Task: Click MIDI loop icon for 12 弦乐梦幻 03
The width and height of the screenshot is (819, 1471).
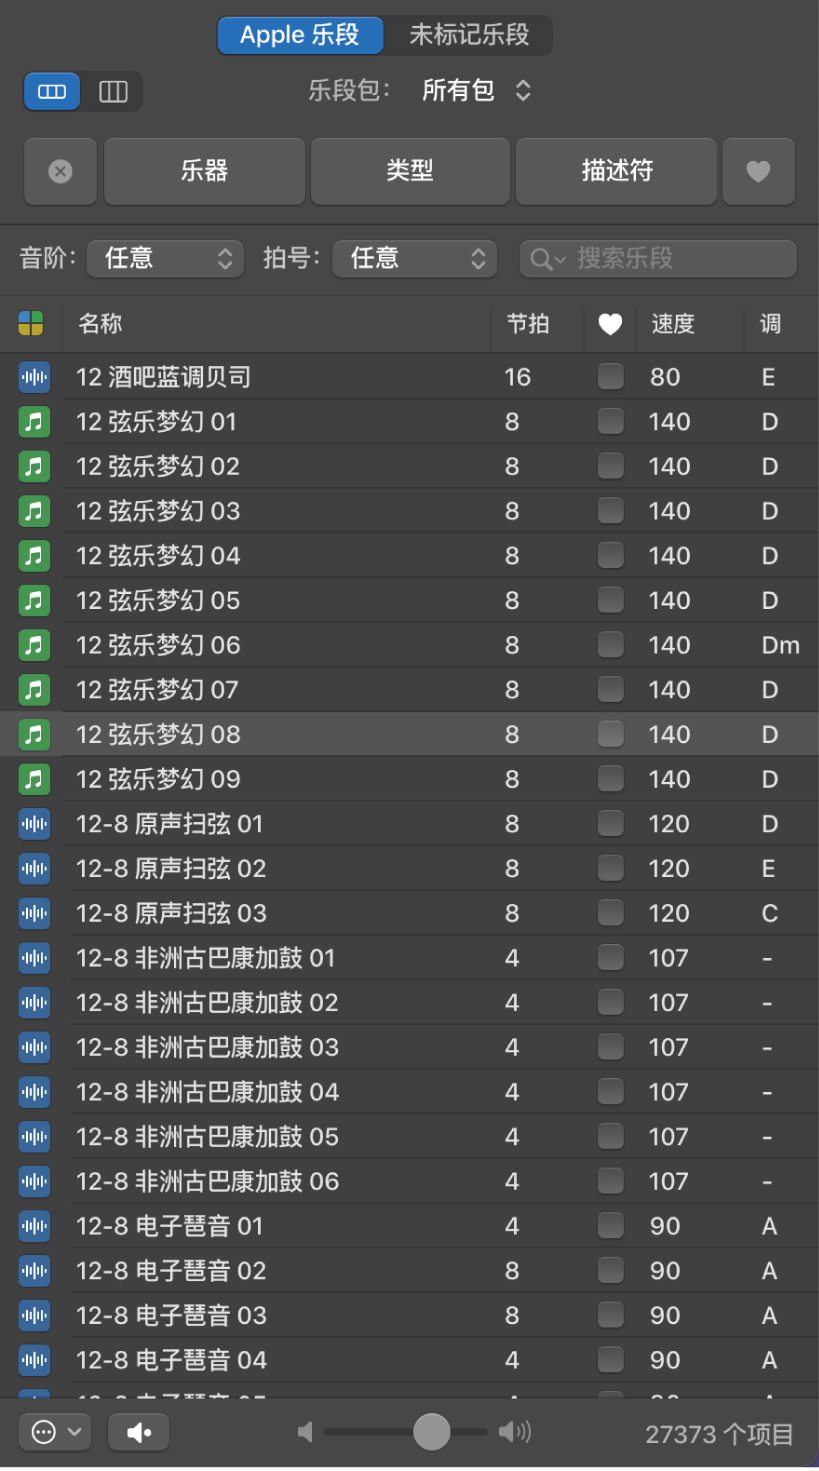Action: point(34,511)
